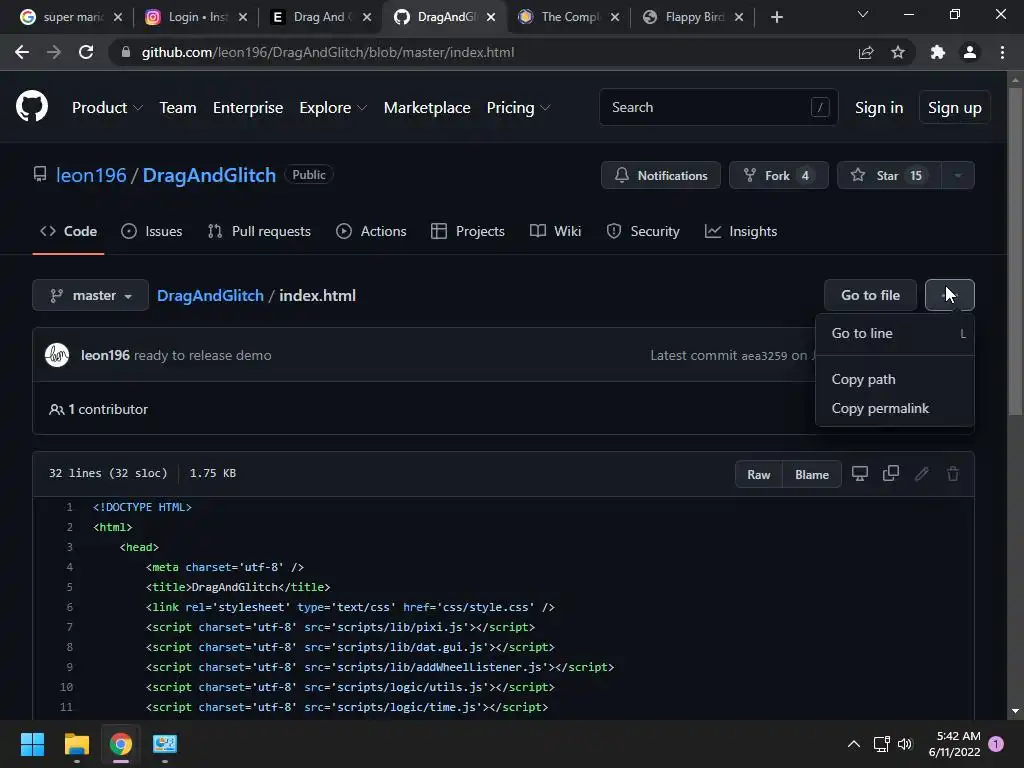Image resolution: width=1024 pixels, height=768 pixels.
Task: Show hidden tray icons chevron
Action: pyautogui.click(x=854, y=744)
